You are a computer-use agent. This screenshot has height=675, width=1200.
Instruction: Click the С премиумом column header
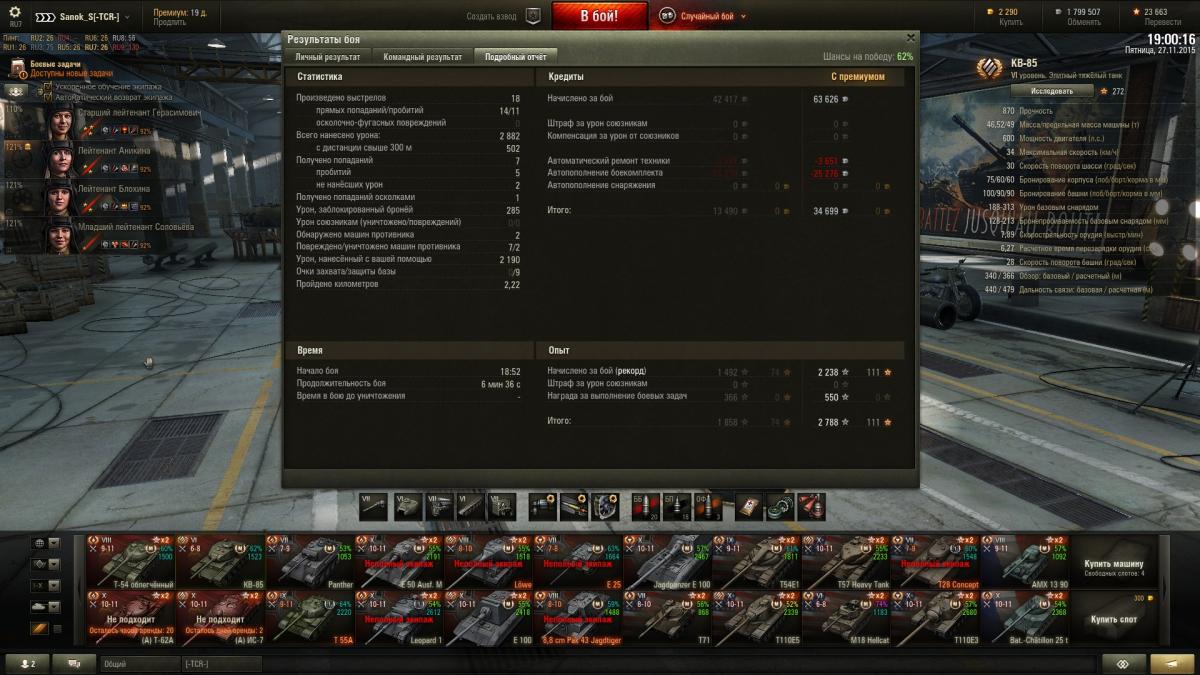click(x=858, y=76)
